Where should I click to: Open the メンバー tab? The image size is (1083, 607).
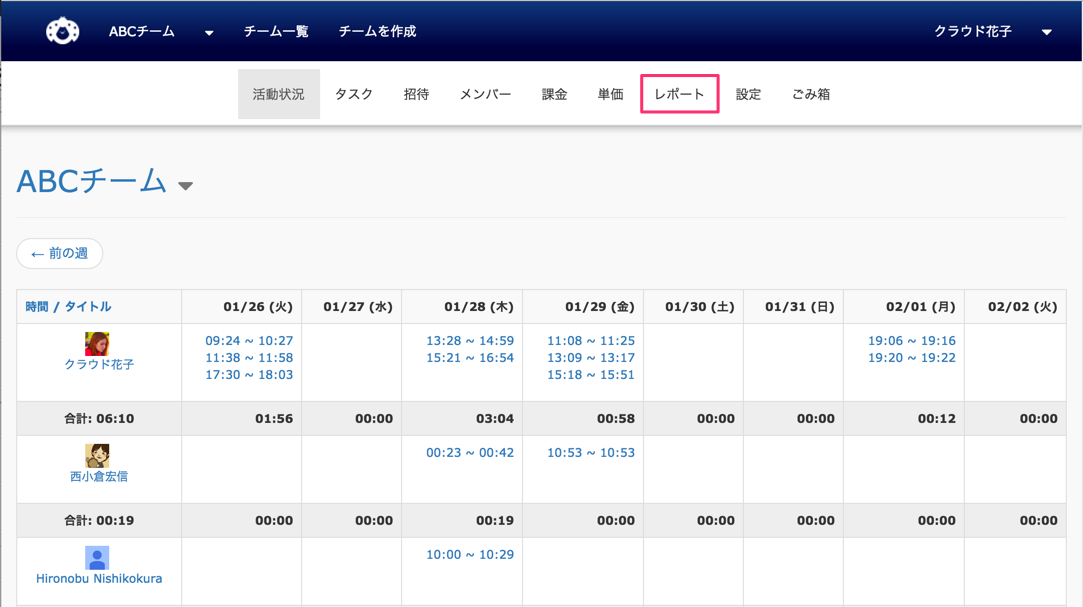tap(485, 94)
